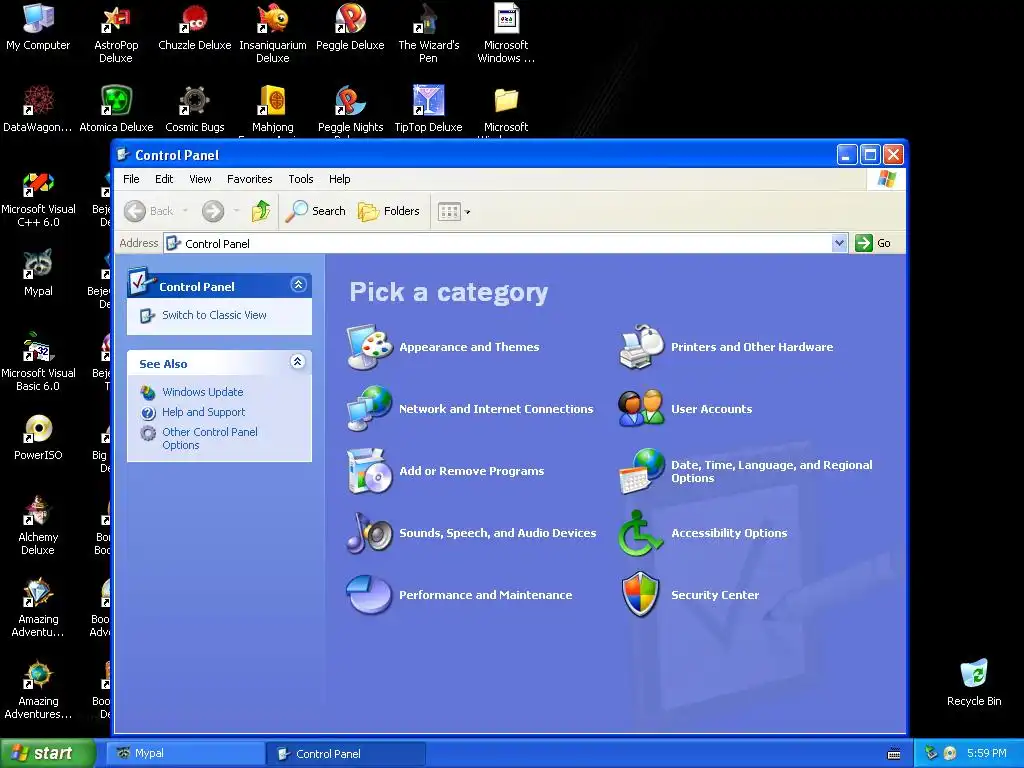This screenshot has width=1024, height=768.
Task: Select the Atomica Deluxe desktop icon
Action: [116, 109]
